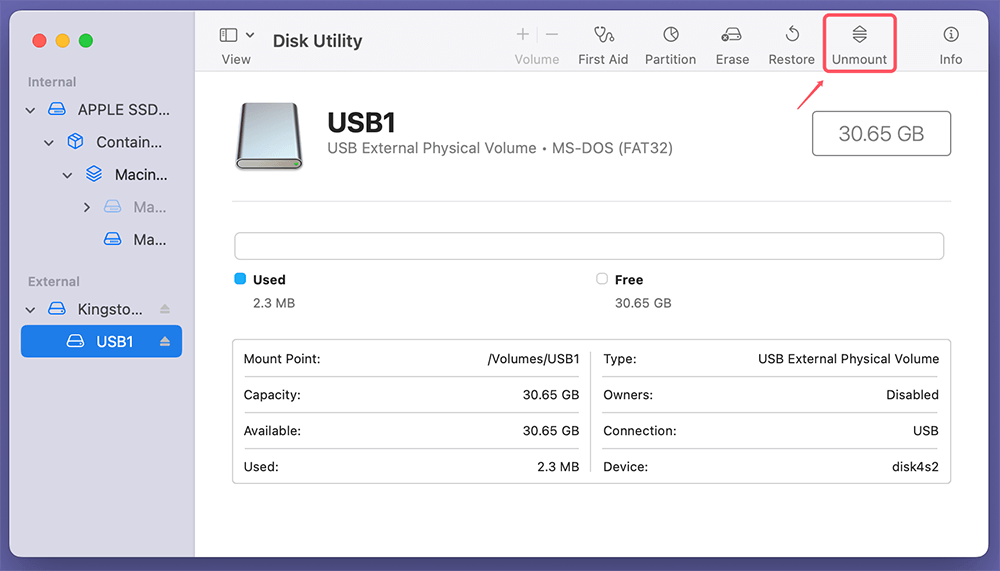The height and width of the screenshot is (571, 1000).
Task: Collapse the APPLE SSD disk tree
Action: (x=31, y=110)
